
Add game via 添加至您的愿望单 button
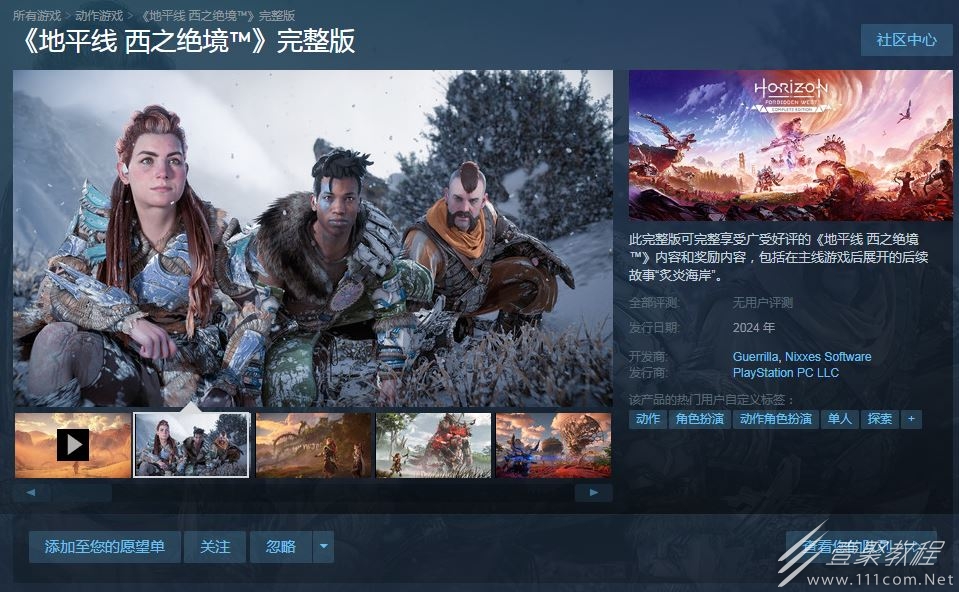pyautogui.click(x=105, y=546)
